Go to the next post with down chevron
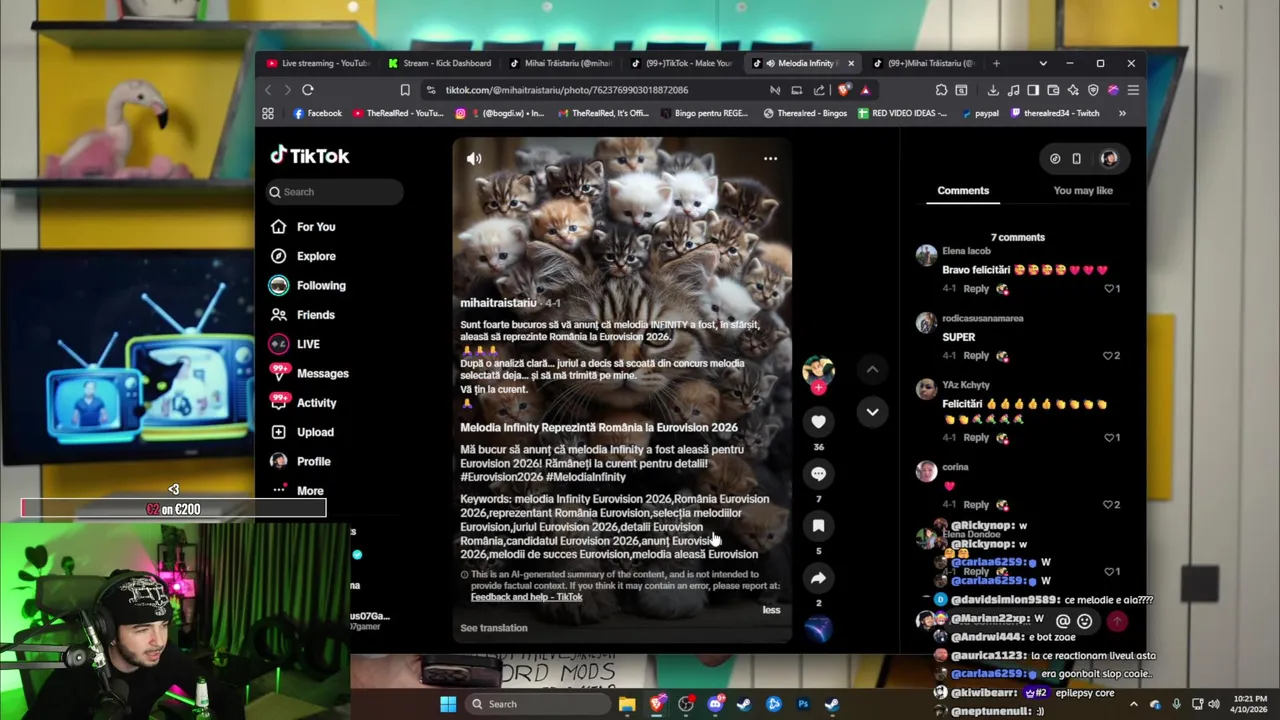This screenshot has width=1280, height=720. point(872,412)
